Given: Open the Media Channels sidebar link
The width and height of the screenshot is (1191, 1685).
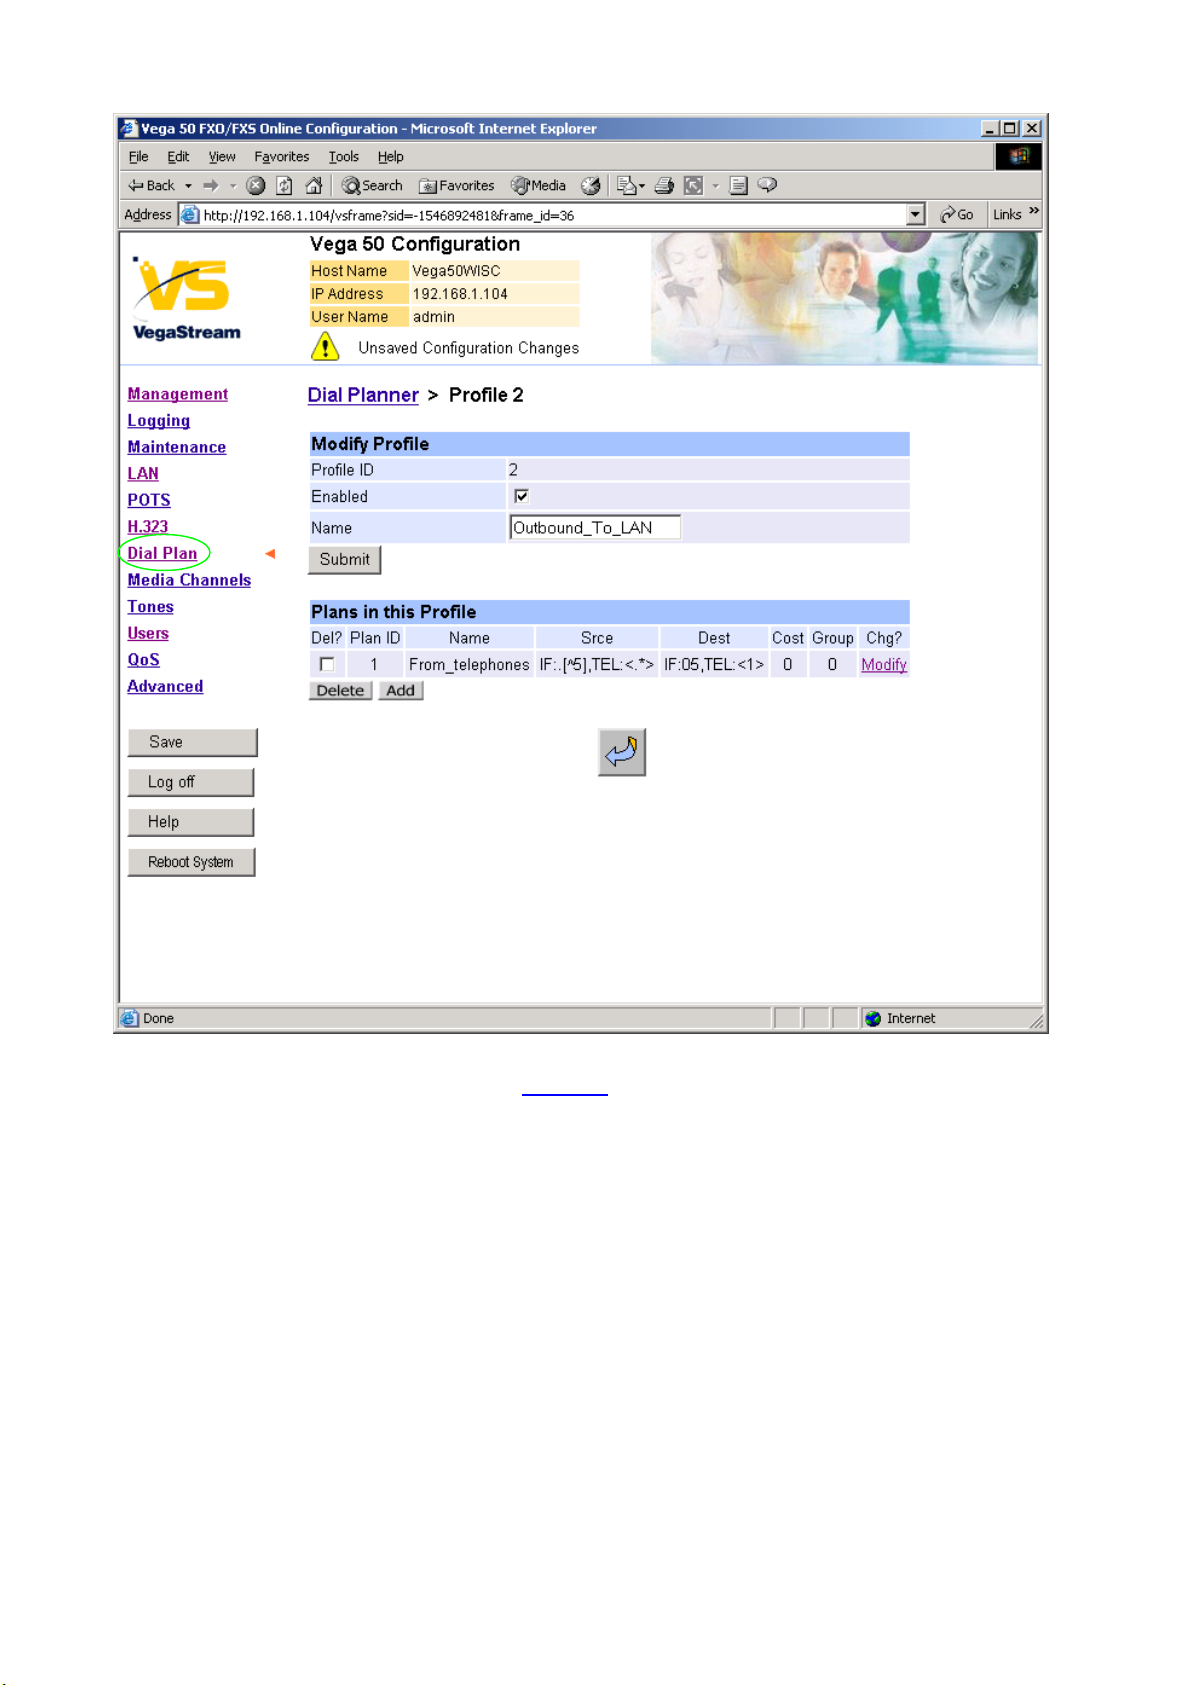Looking at the screenshot, I should [x=189, y=580].
